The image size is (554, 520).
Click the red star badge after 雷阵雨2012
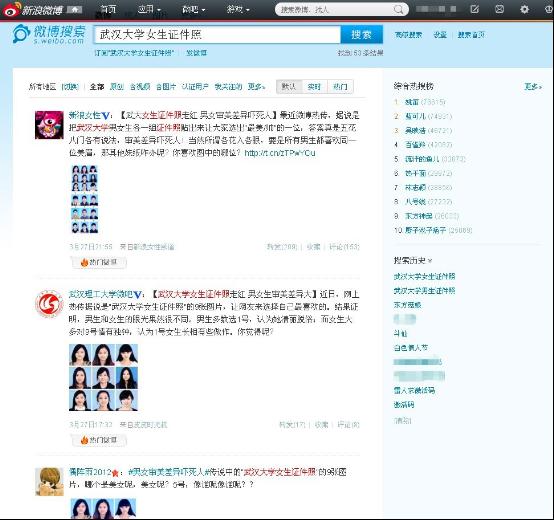coord(115,473)
